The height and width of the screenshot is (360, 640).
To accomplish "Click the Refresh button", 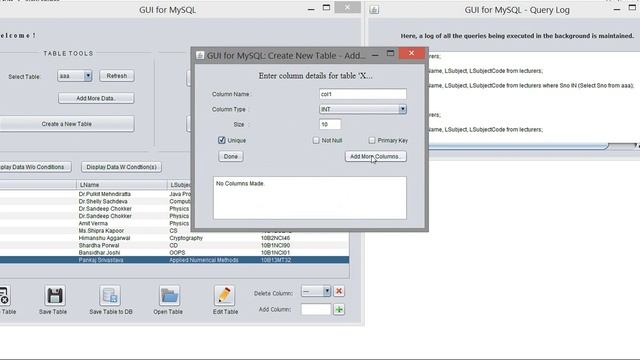I will pos(117,76).
